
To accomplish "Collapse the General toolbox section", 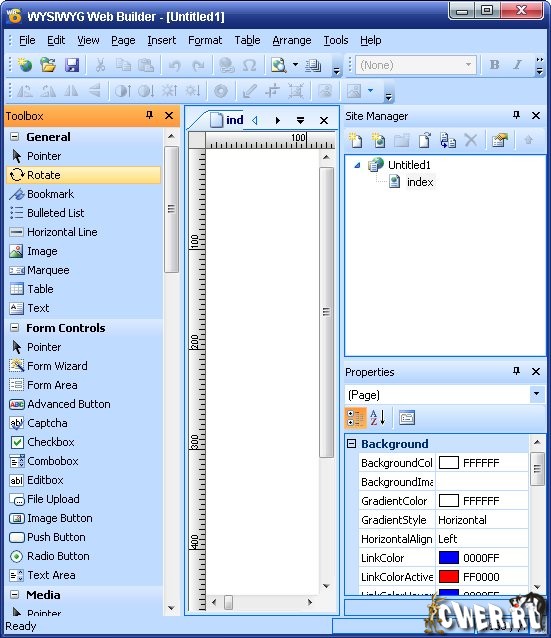I will tap(14, 136).
